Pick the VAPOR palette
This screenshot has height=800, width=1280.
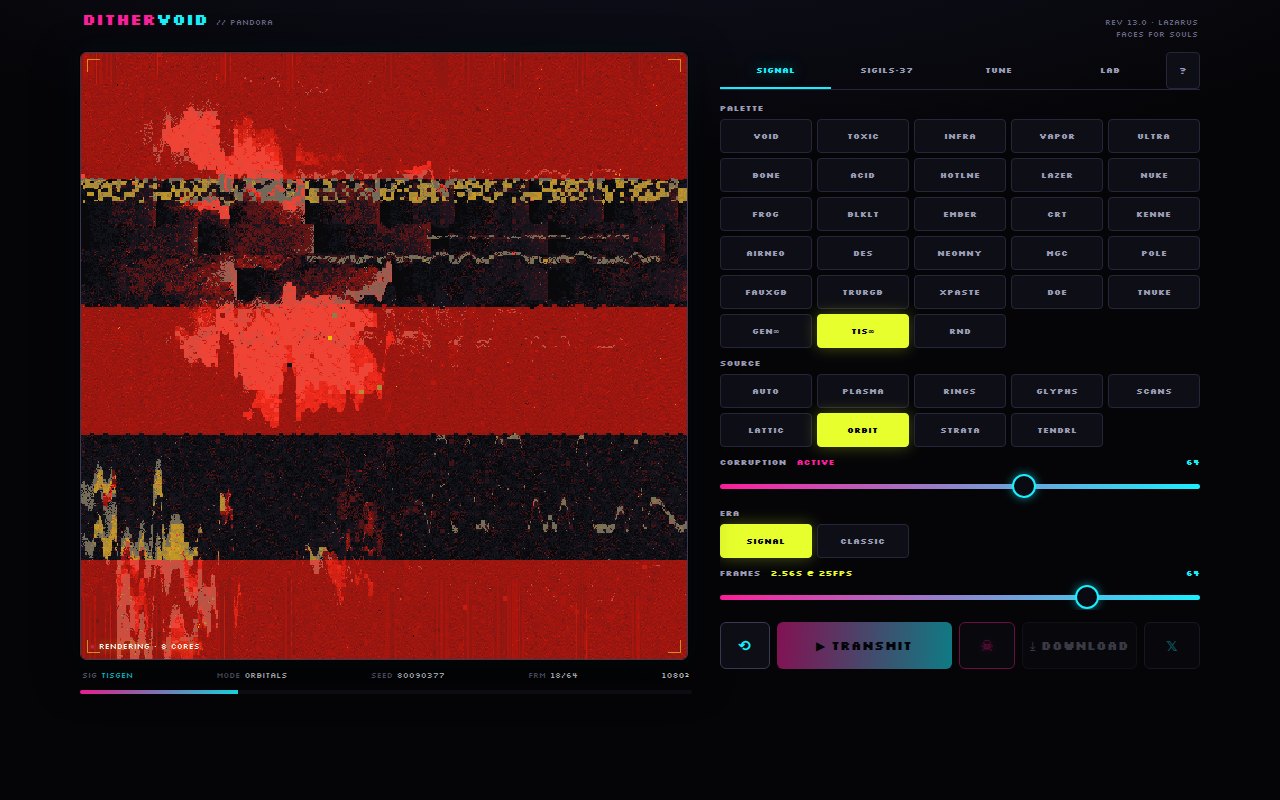click(1057, 136)
